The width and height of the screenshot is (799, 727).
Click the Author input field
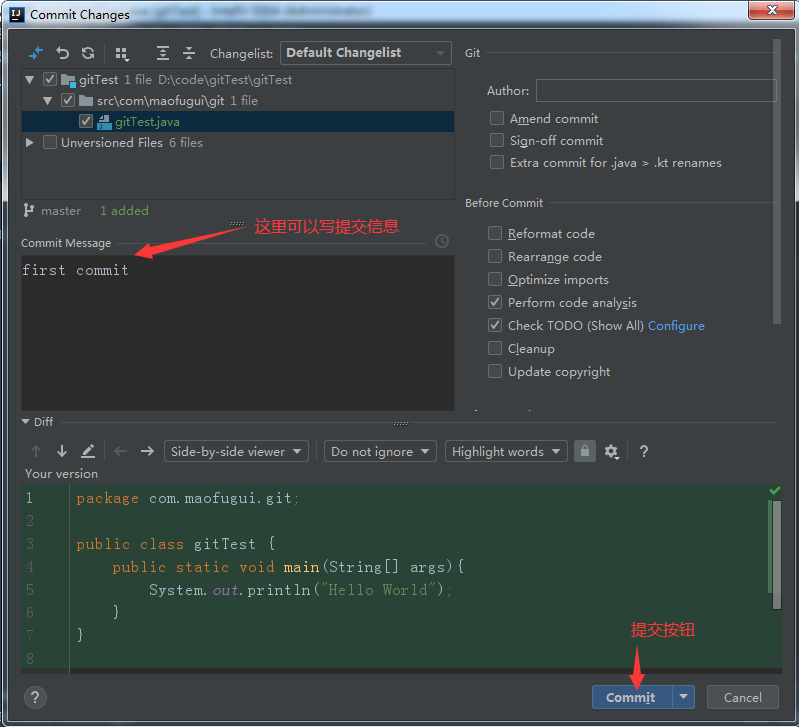coord(656,91)
